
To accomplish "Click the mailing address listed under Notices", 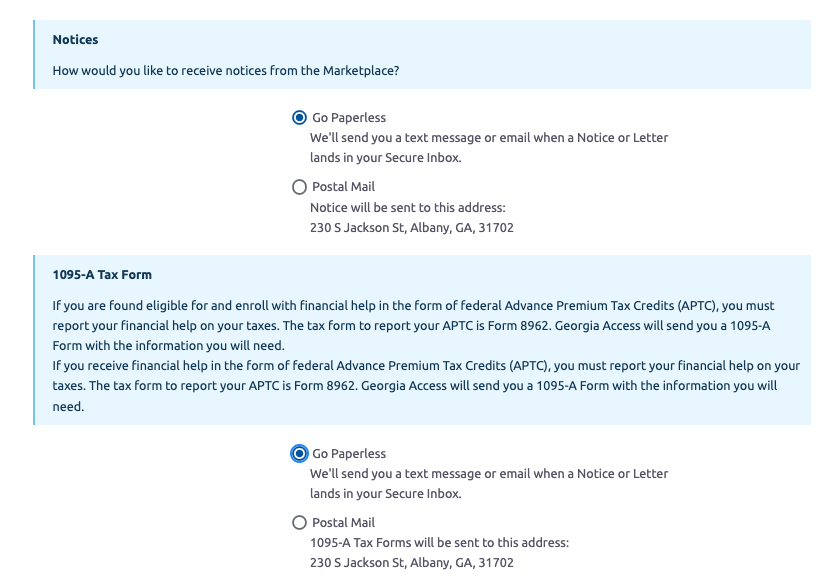I will click(412, 228).
